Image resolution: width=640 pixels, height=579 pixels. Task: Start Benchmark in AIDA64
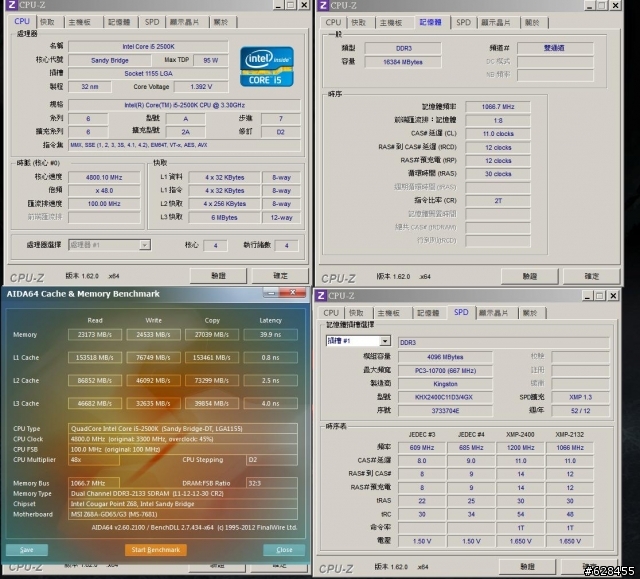156,550
